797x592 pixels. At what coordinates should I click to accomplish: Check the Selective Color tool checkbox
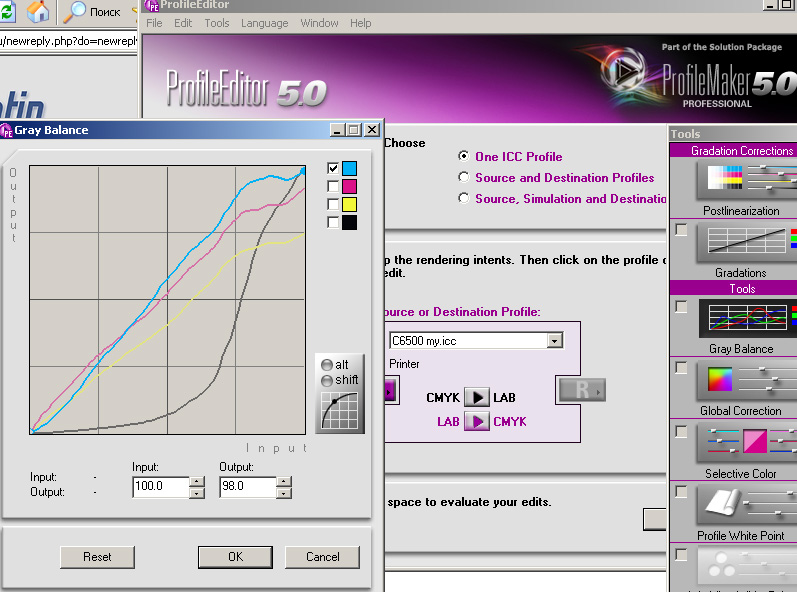[x=681, y=431]
